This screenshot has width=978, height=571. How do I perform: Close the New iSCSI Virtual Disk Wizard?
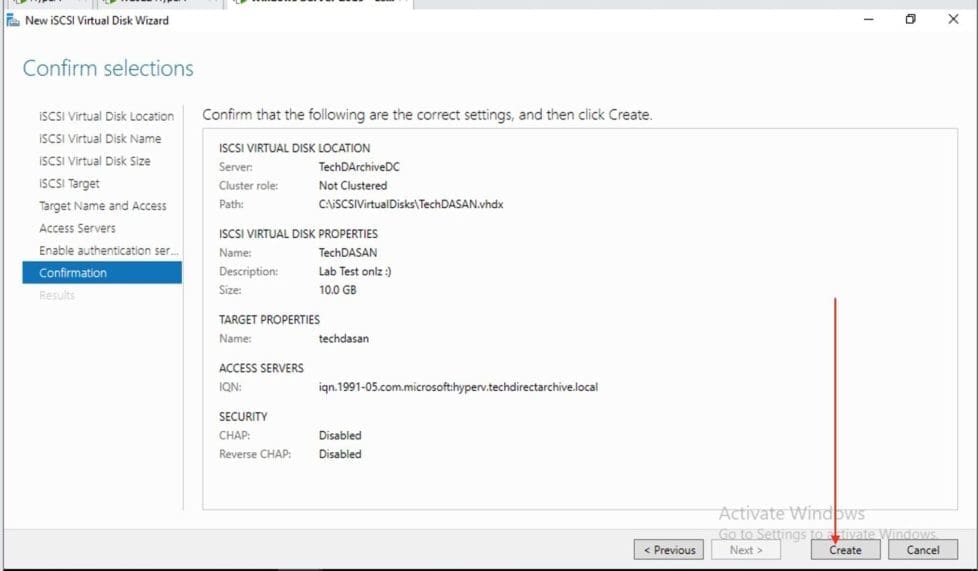coord(953,20)
